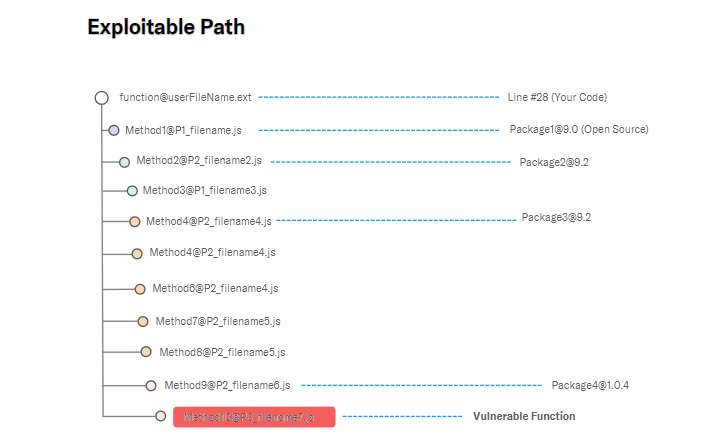Viewport: 728px width, 439px height.
Task: Select the orange node circle for Method7
Action: tap(143, 321)
